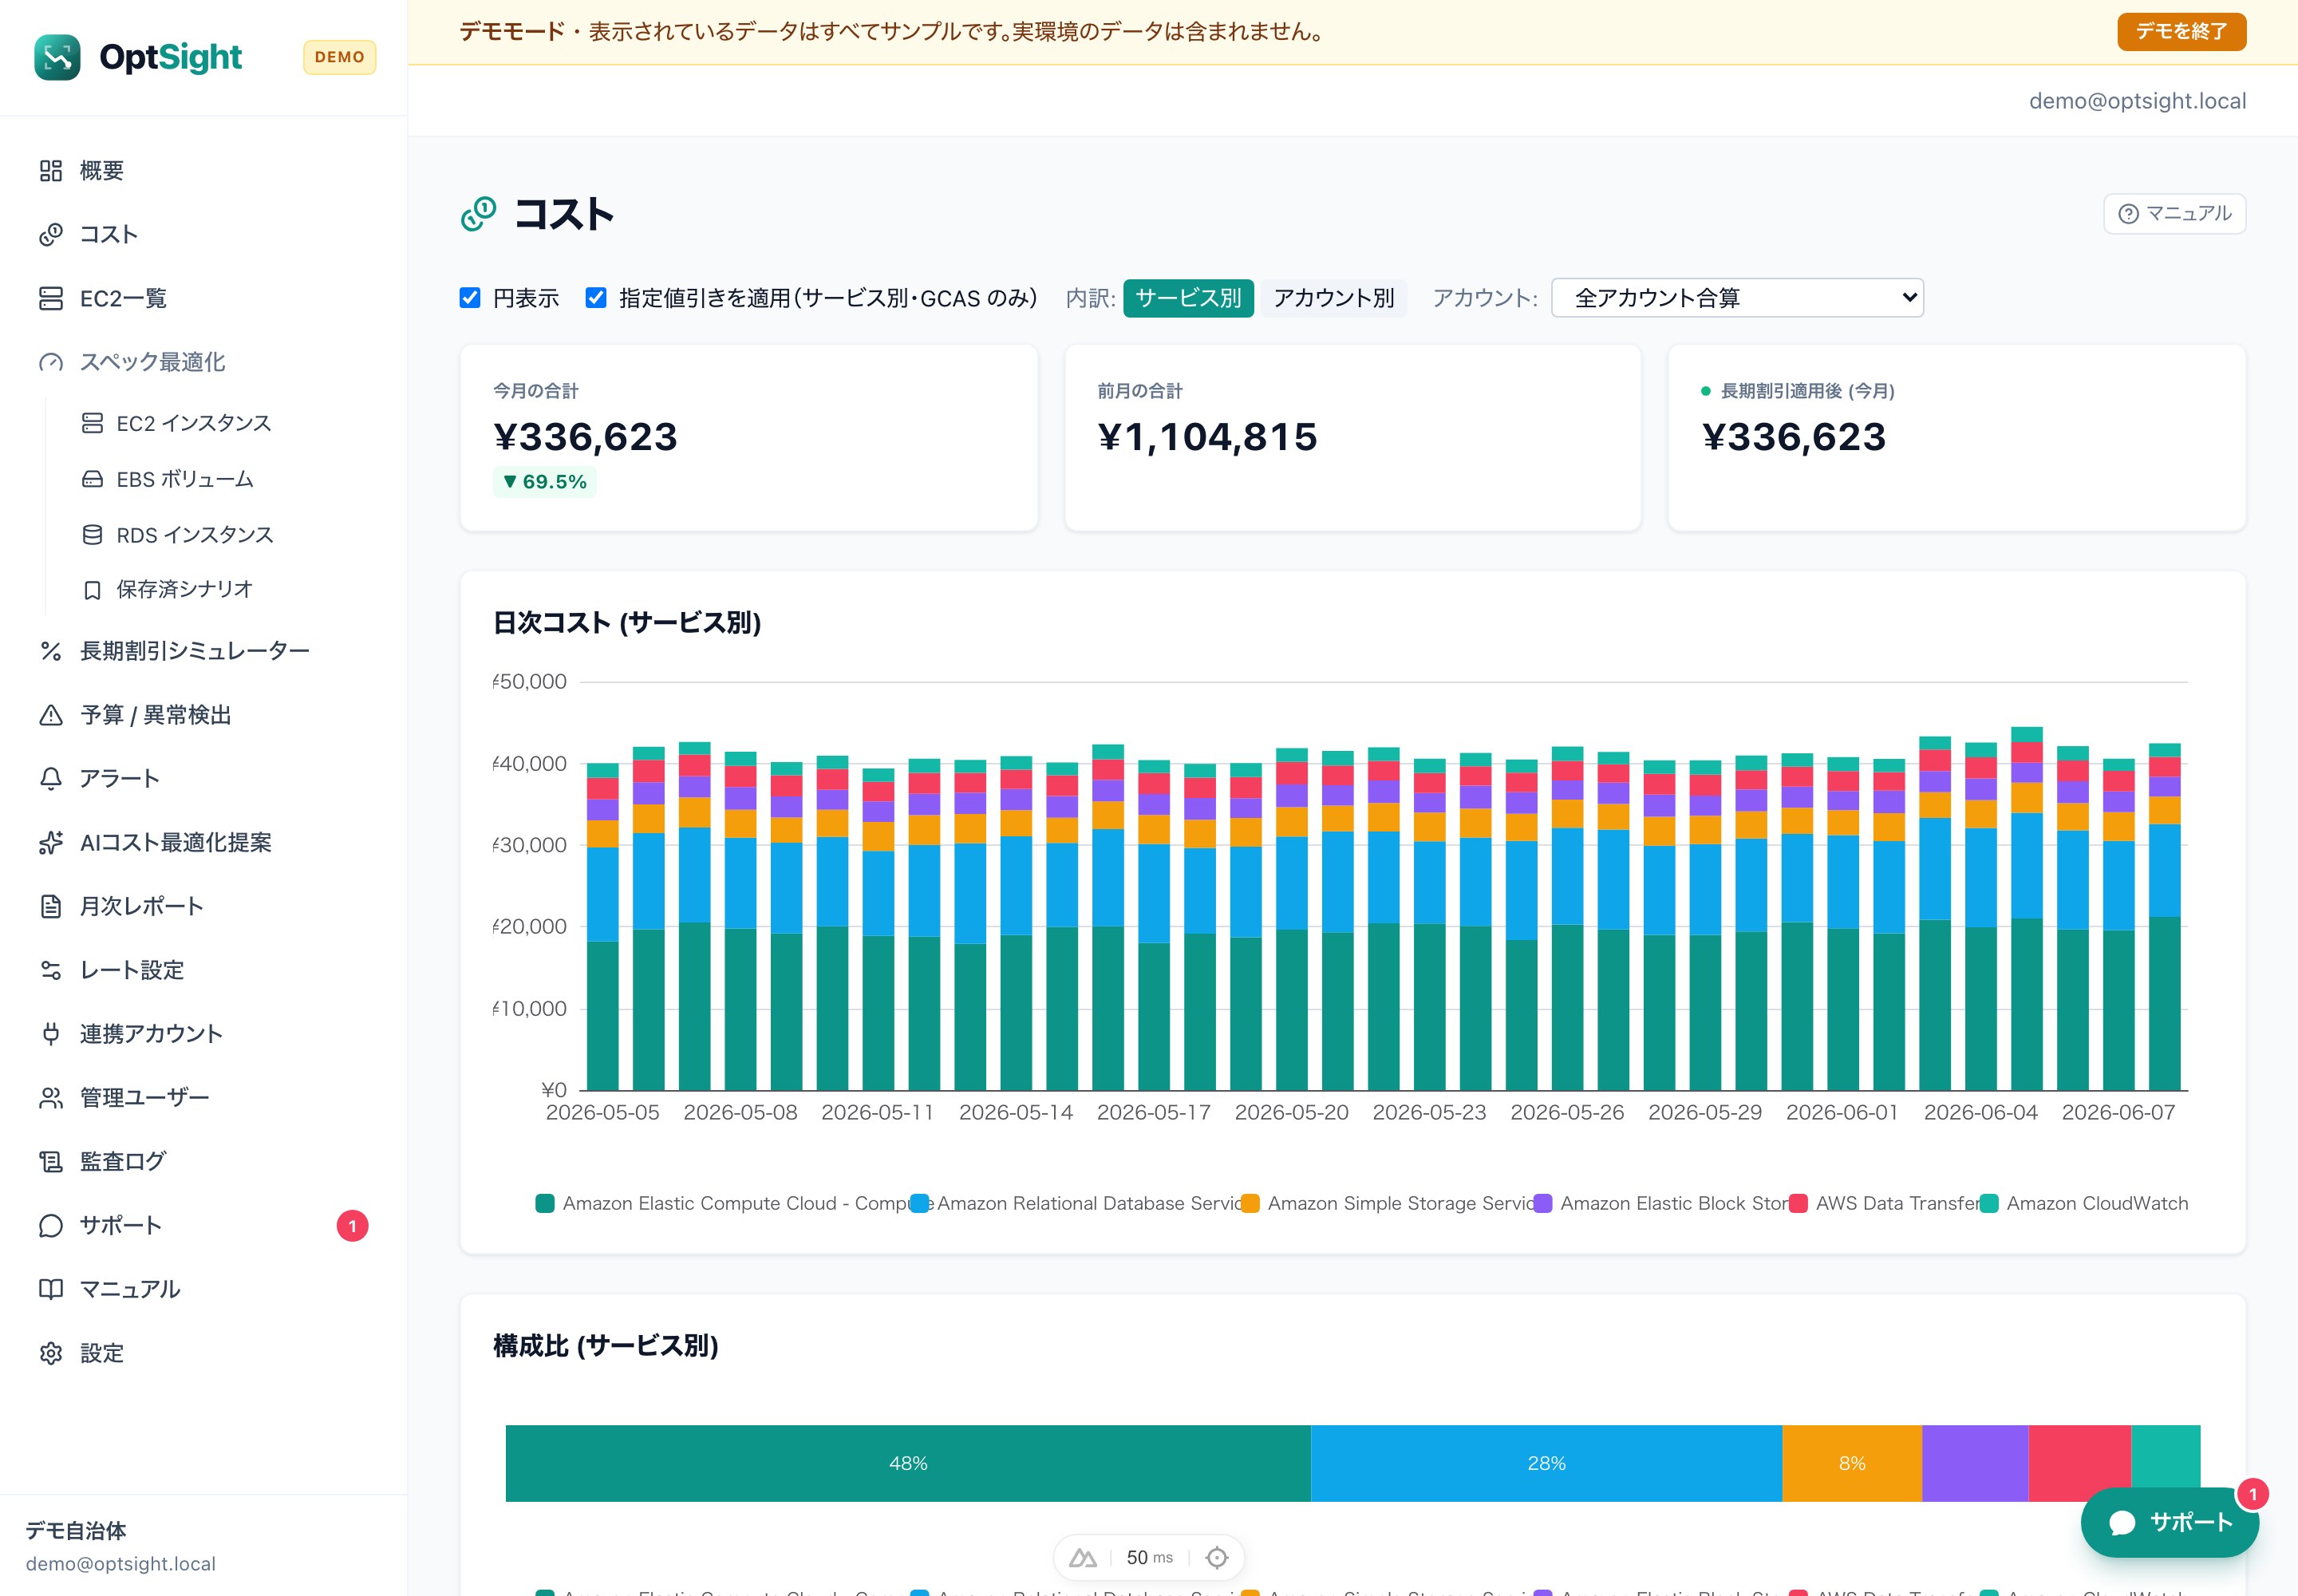
Task: Click the demo@optsight.local header account
Action: (2137, 101)
